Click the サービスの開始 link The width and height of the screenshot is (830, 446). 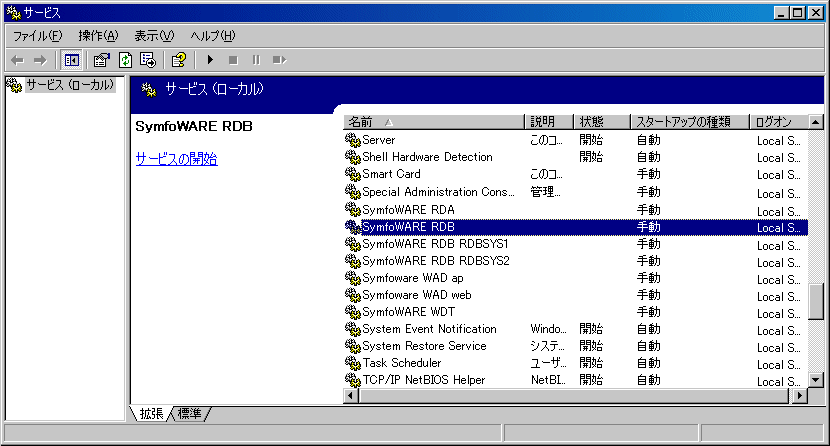pyautogui.click(x=177, y=159)
